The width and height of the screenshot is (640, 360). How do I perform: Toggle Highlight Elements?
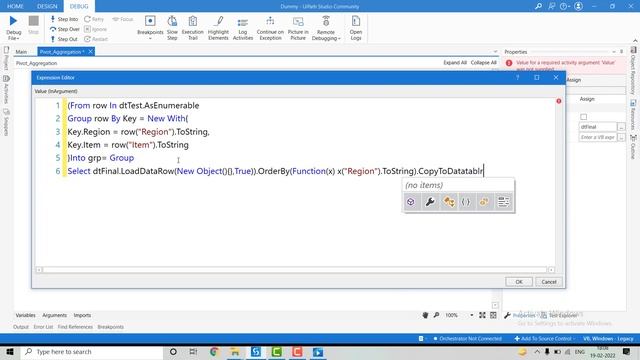(218, 27)
